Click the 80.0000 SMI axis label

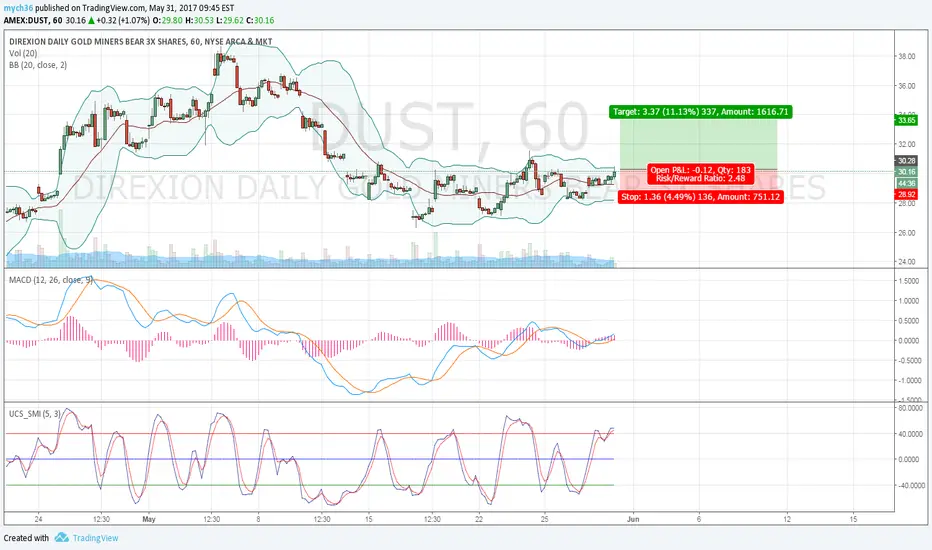pyautogui.click(x=910, y=408)
